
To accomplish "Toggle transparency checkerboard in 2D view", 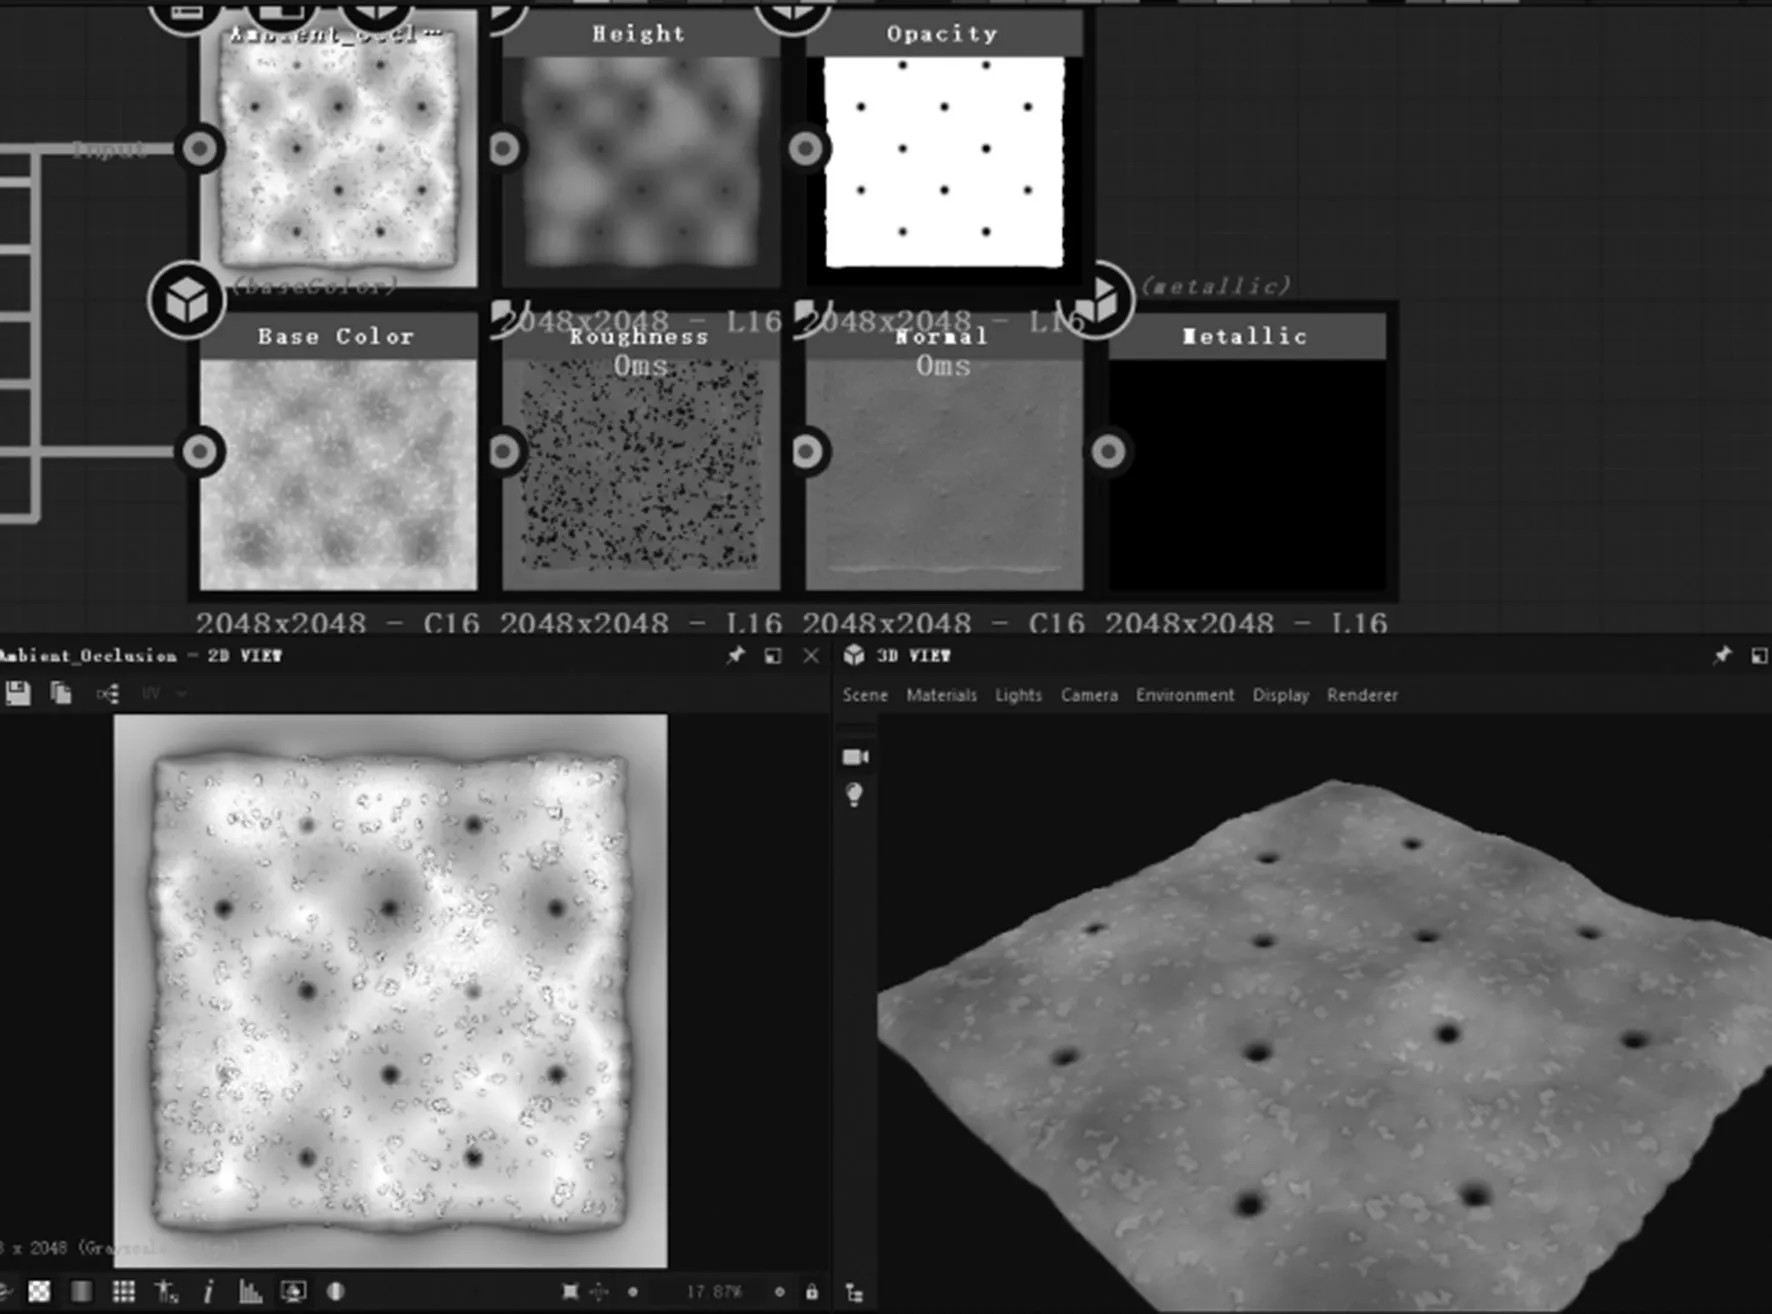I will tap(39, 1291).
